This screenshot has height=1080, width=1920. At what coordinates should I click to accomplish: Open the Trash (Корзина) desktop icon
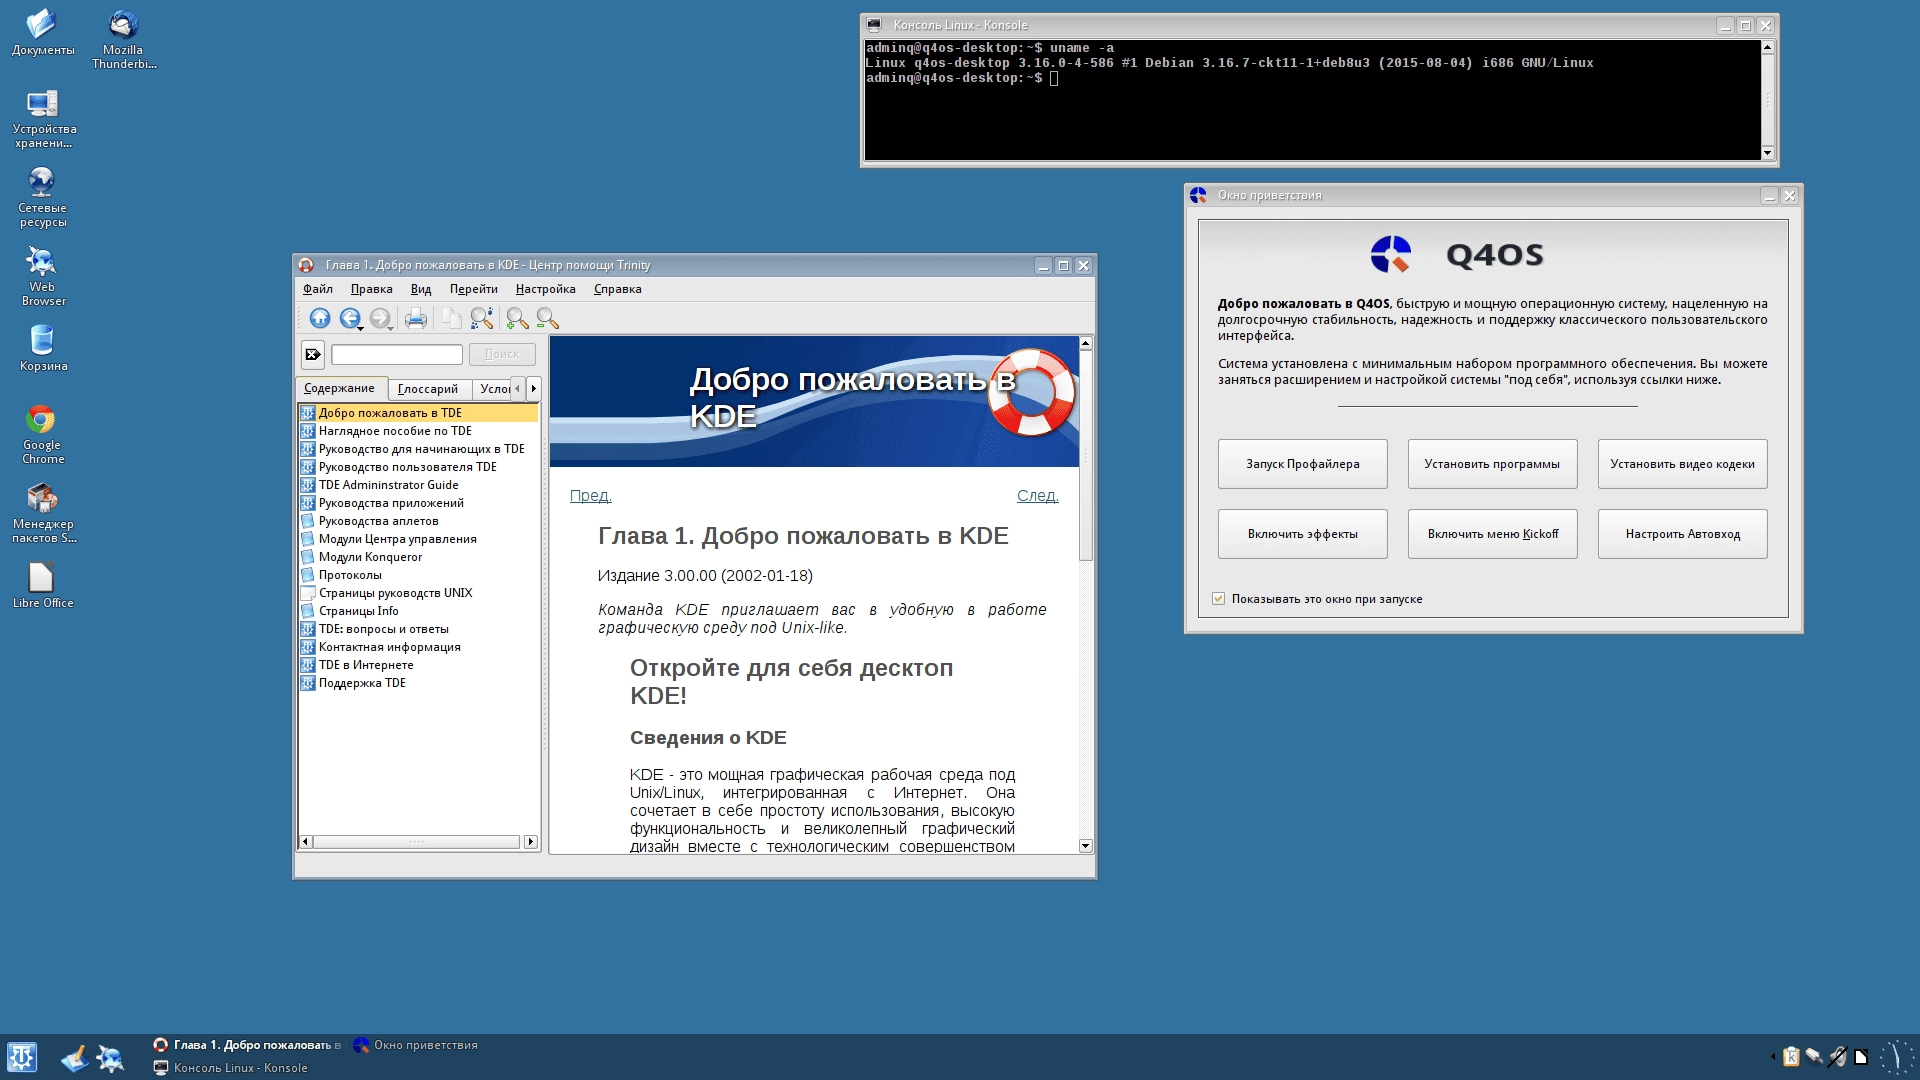click(43, 348)
